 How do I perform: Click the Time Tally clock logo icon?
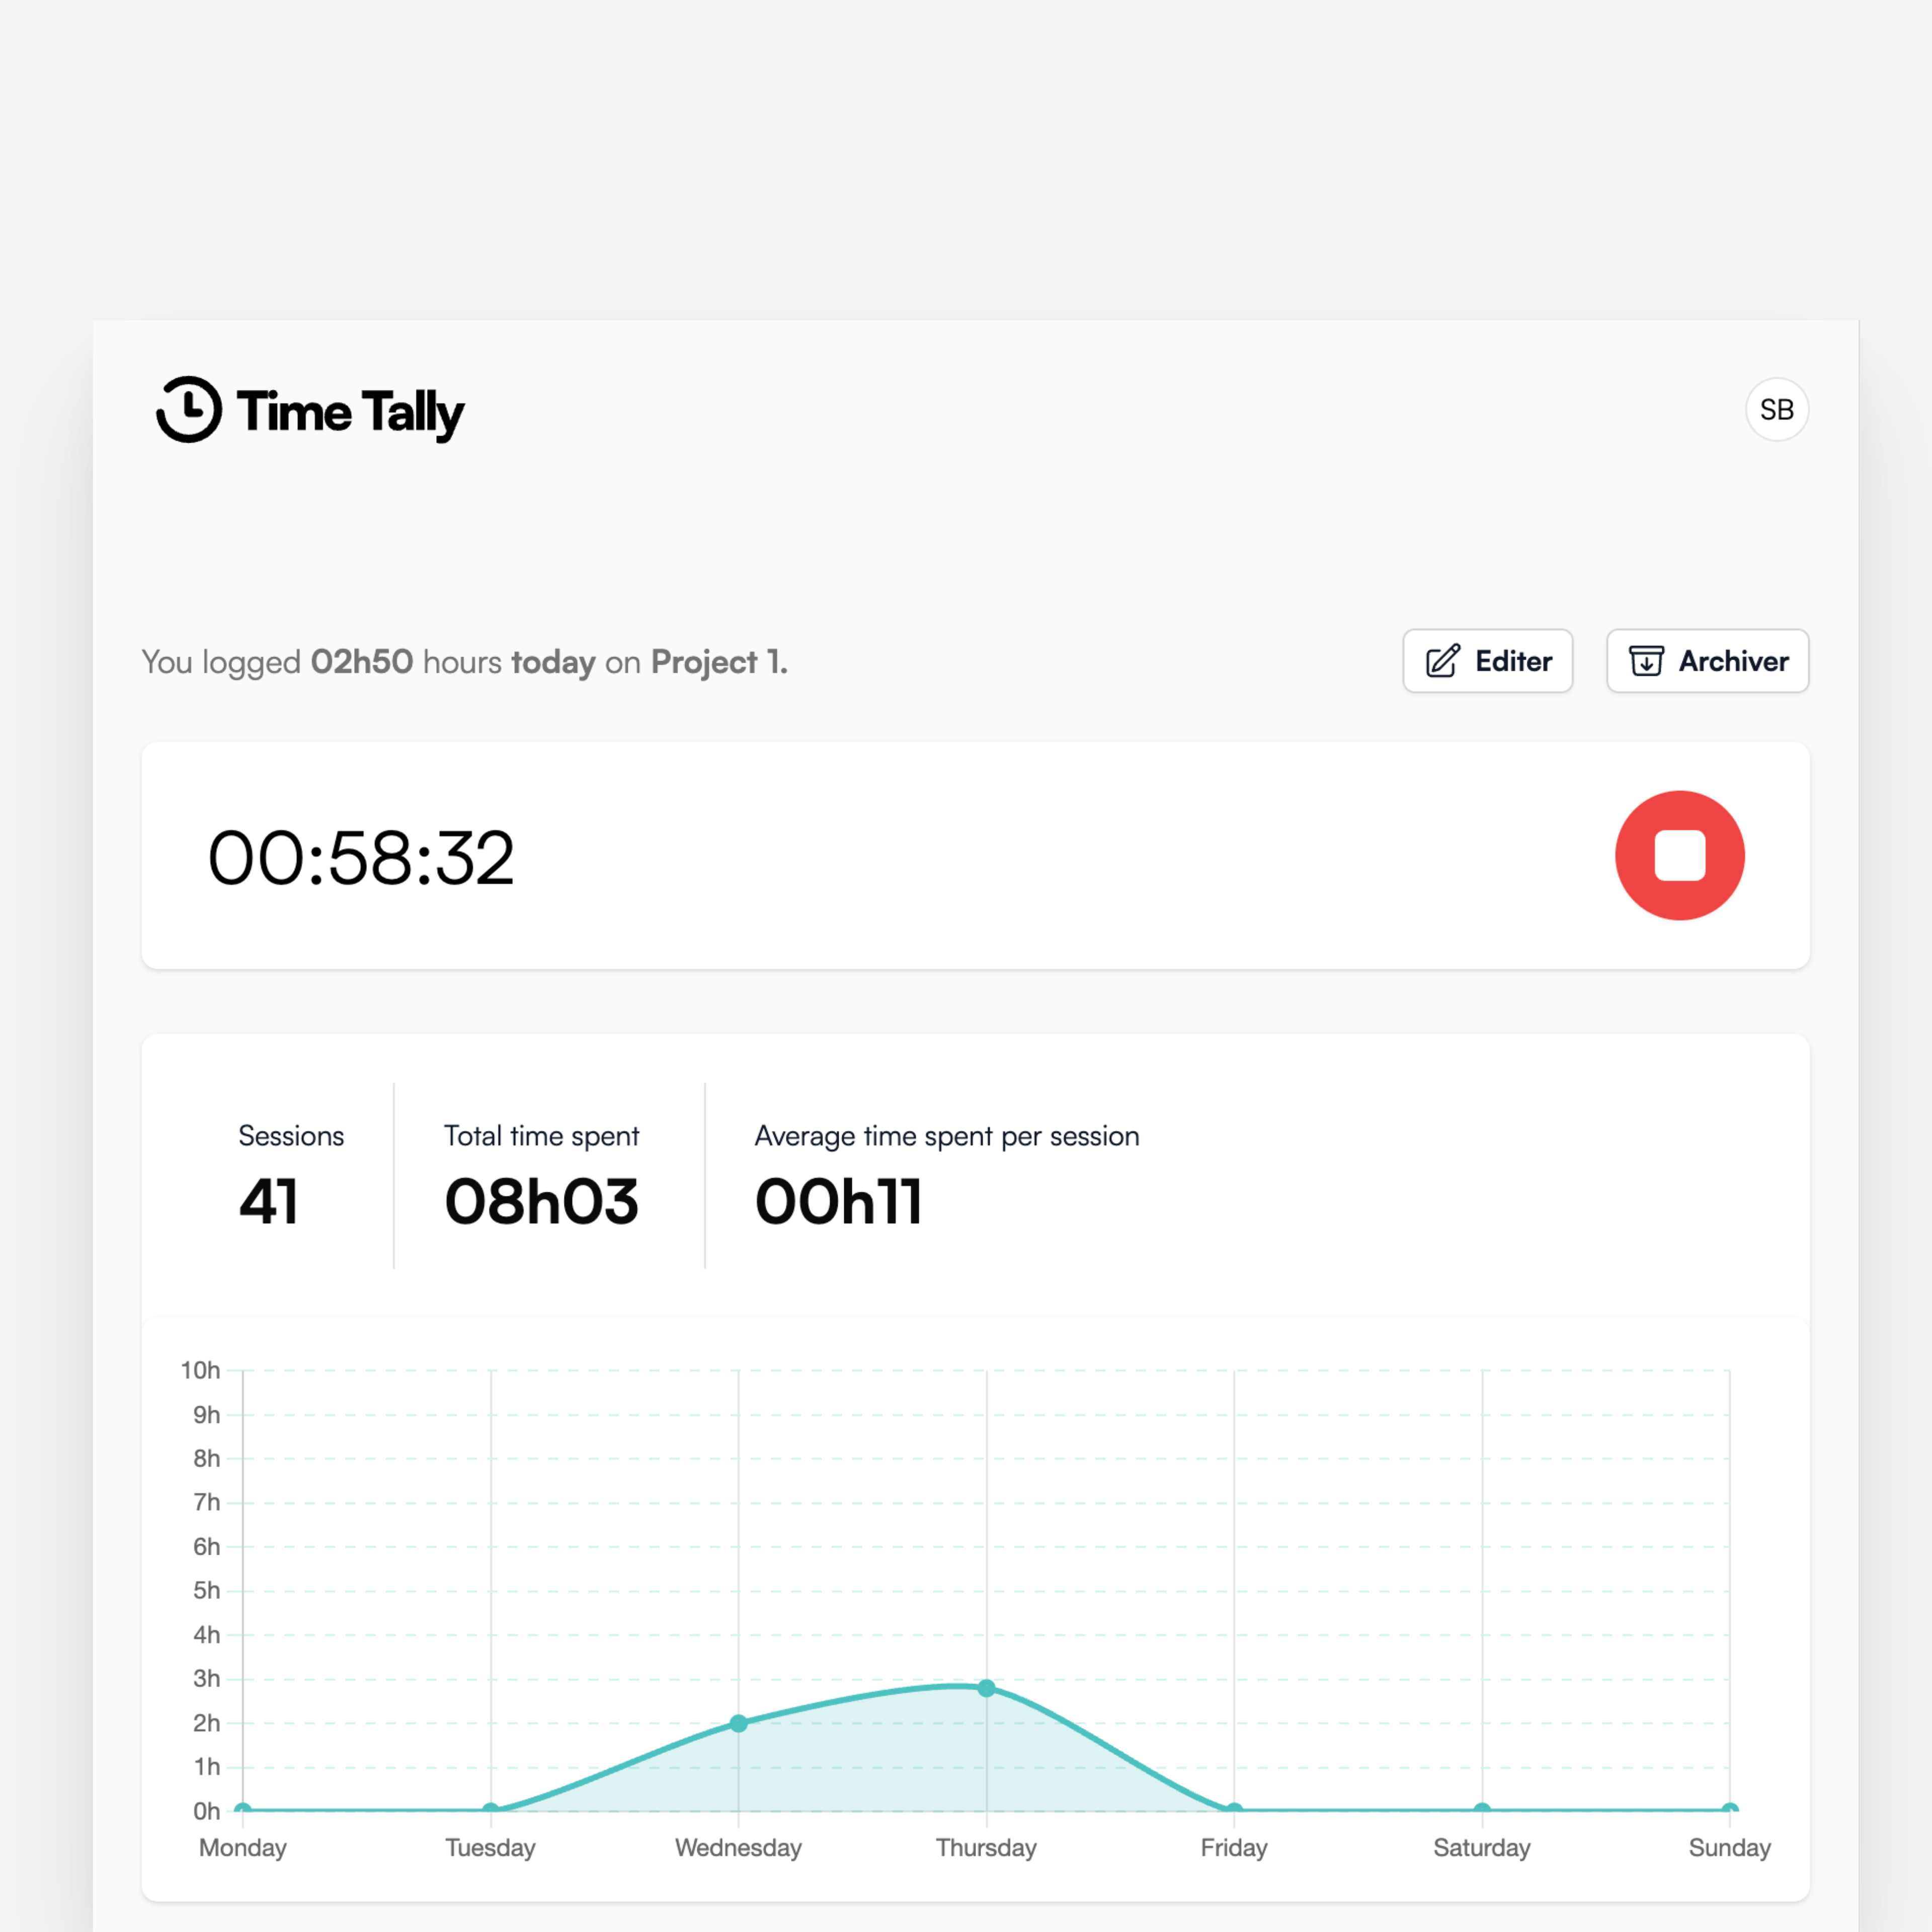(190, 409)
